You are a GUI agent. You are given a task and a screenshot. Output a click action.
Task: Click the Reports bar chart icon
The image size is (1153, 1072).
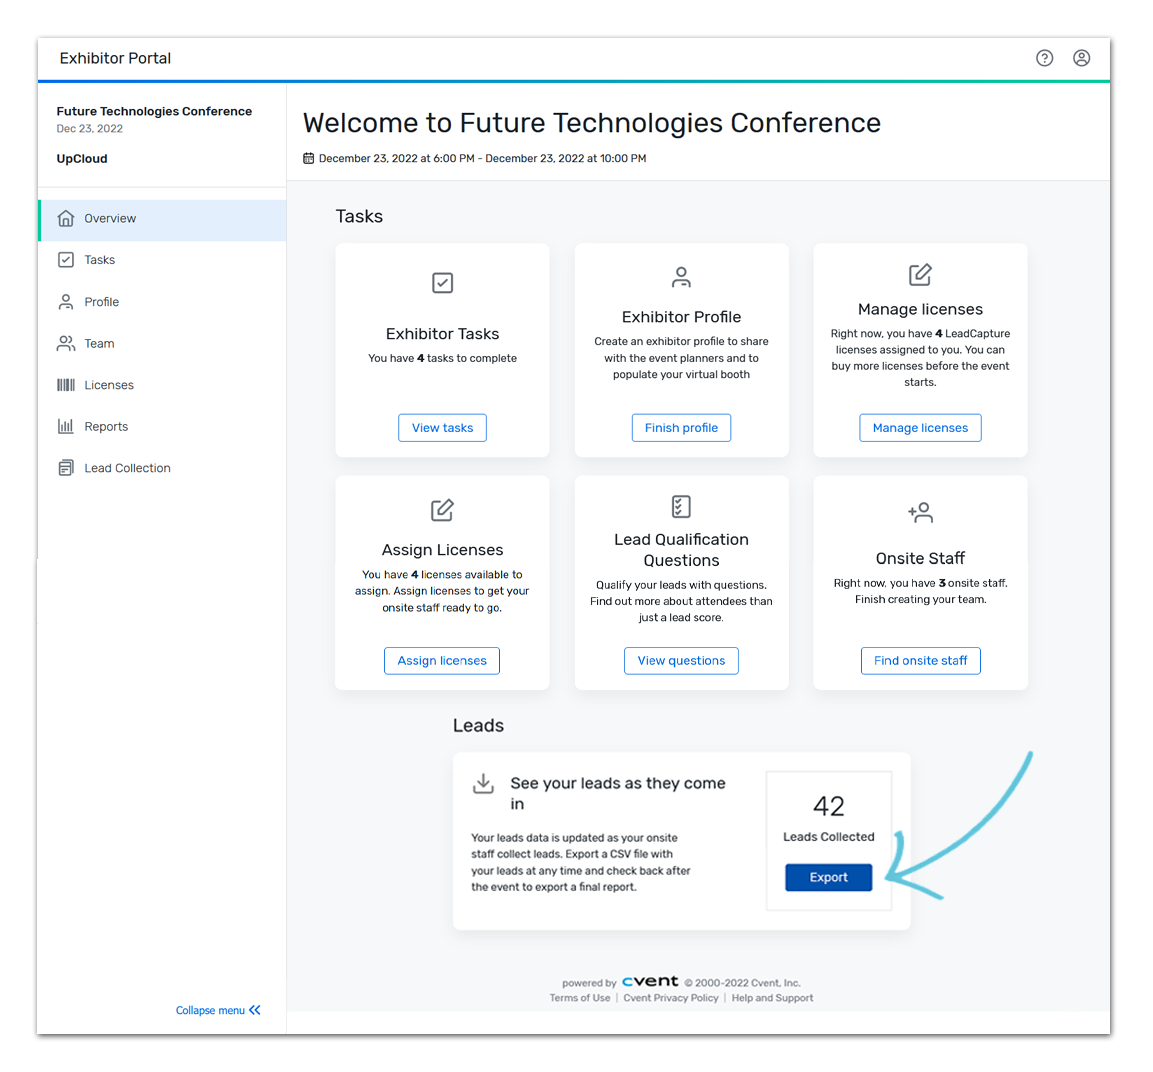(65, 426)
